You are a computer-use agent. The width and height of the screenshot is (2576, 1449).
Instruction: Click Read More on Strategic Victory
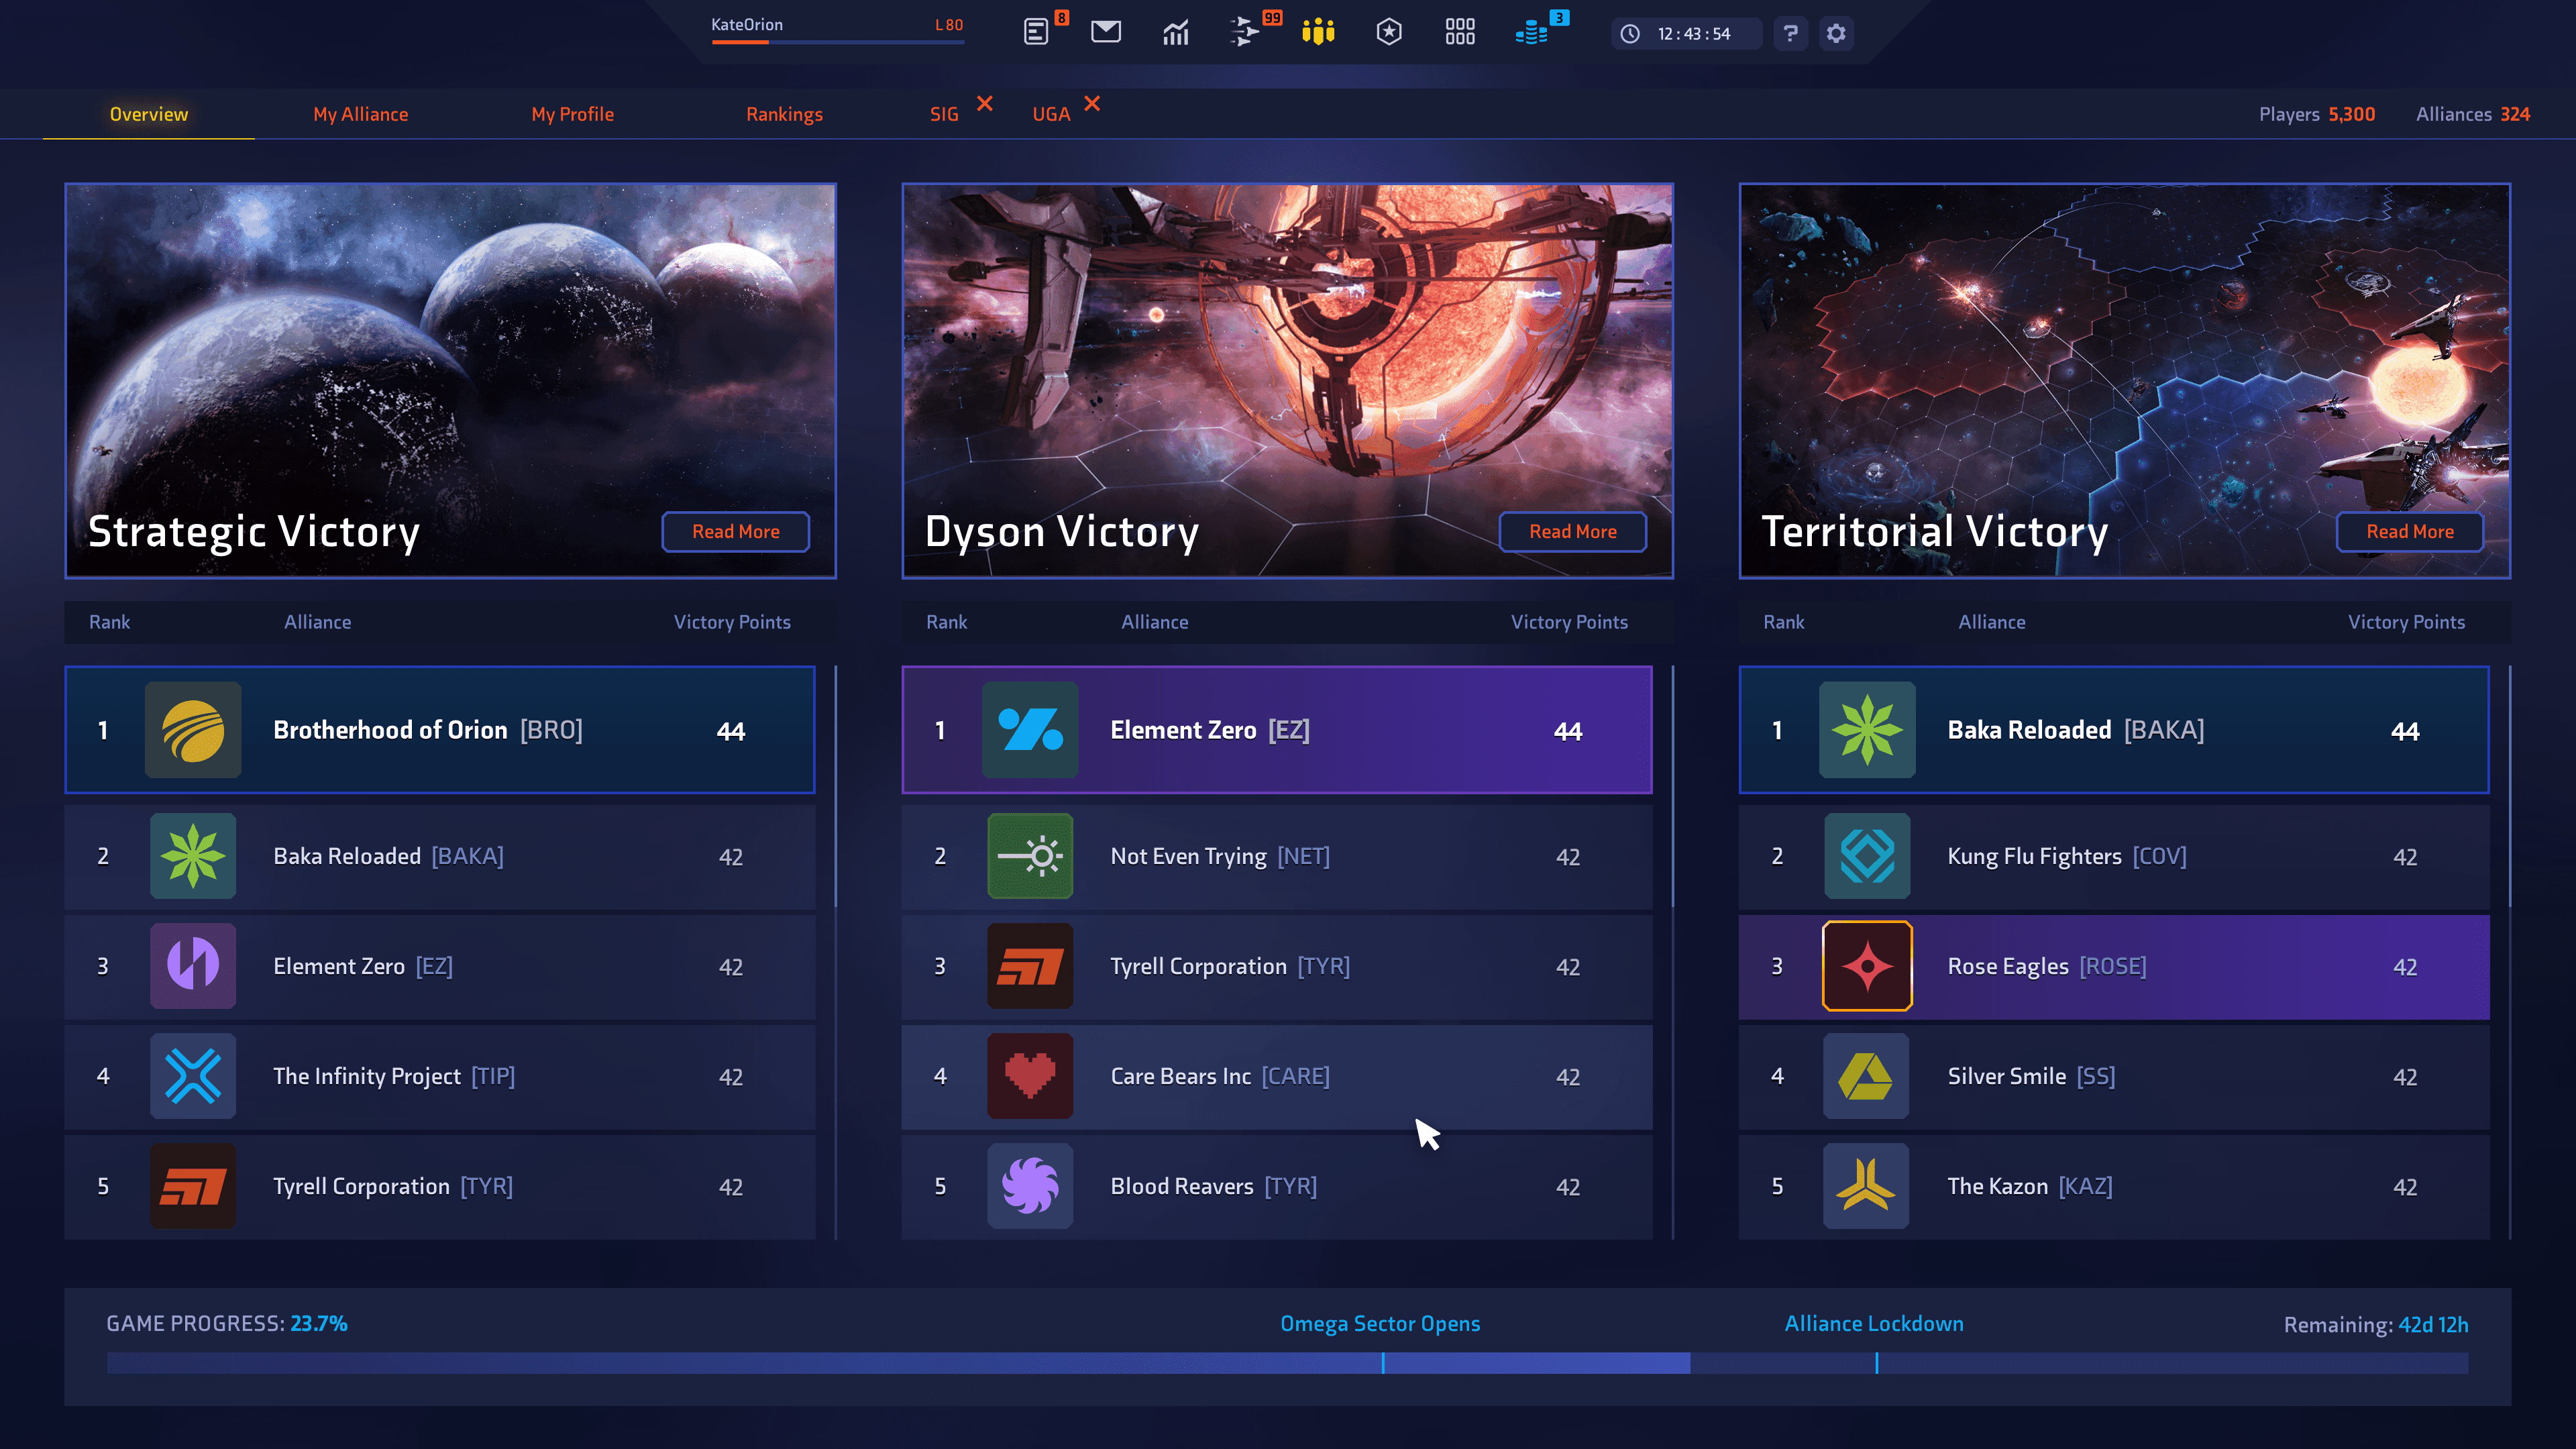click(x=736, y=532)
